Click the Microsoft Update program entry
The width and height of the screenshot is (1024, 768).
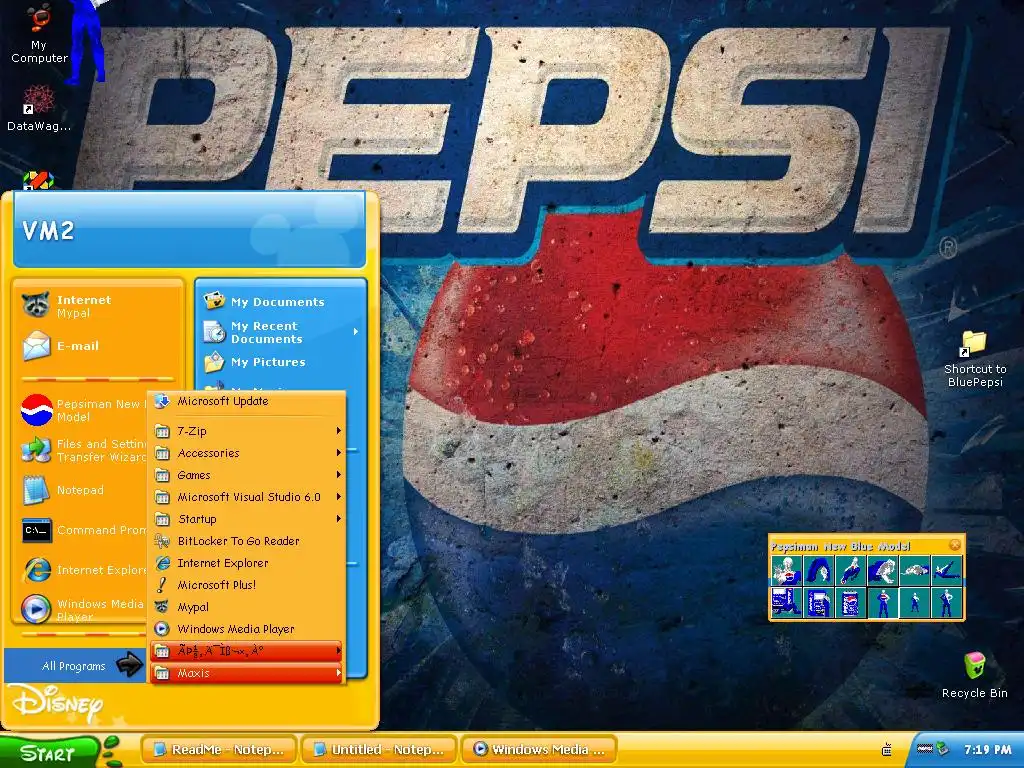[247, 401]
